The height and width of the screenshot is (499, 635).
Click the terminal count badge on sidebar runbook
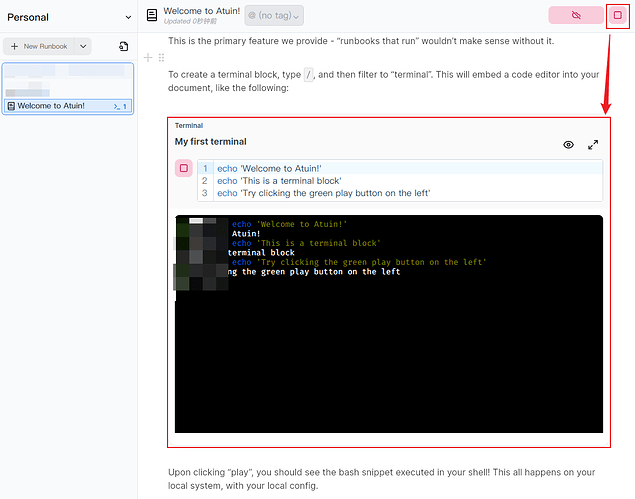(120, 106)
